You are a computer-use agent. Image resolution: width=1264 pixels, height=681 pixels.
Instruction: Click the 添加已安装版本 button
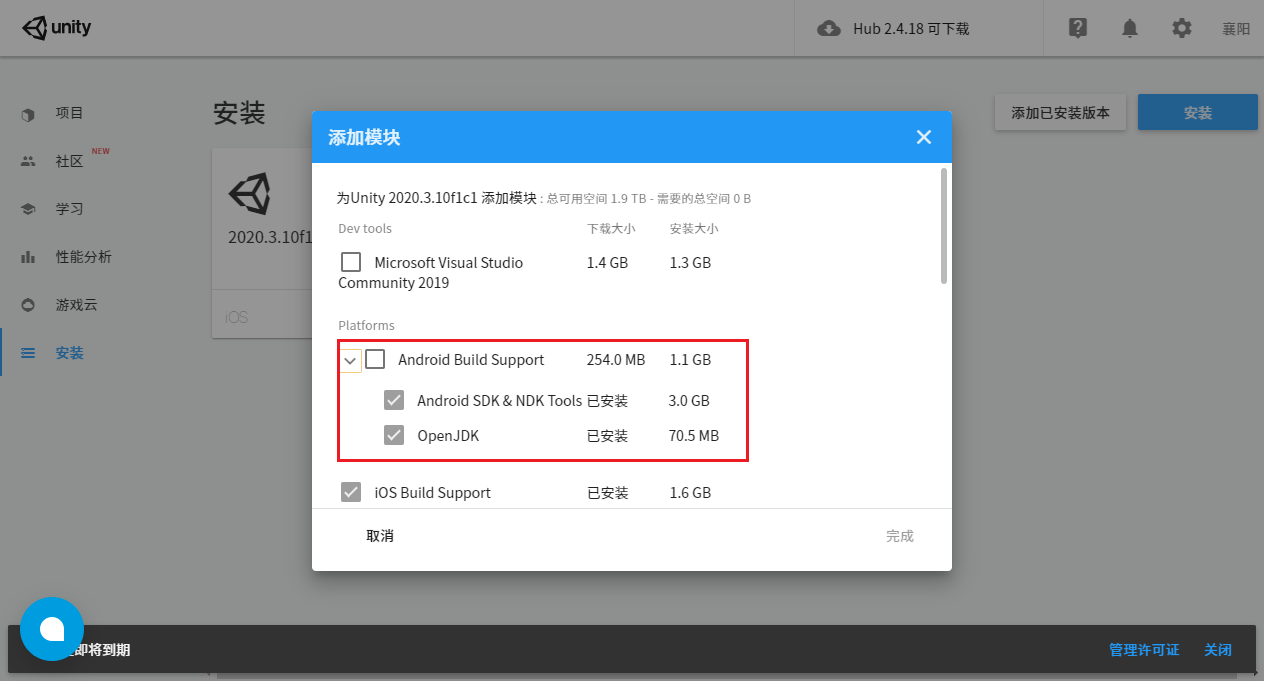tap(1060, 112)
